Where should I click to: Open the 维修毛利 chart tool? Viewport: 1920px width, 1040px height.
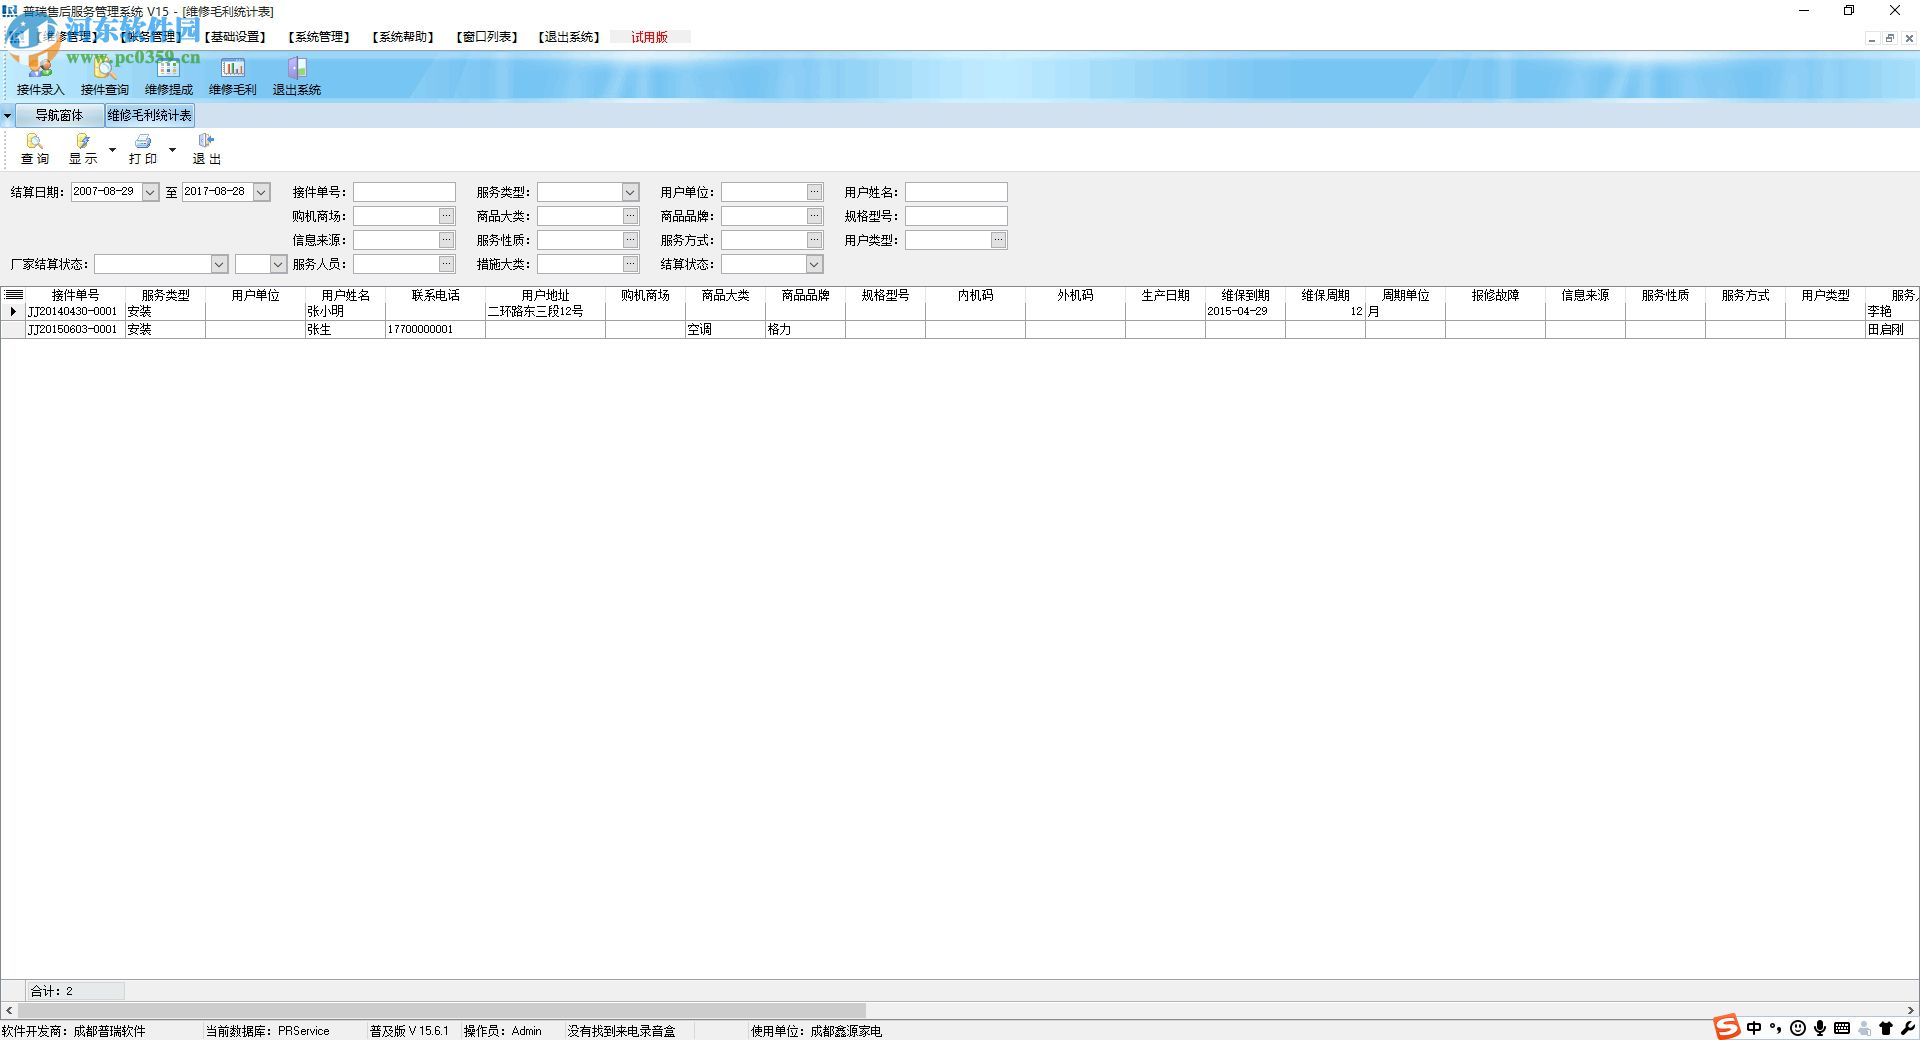232,76
